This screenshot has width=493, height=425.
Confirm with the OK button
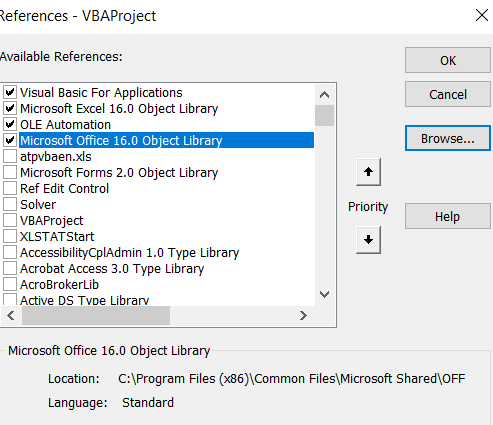(448, 60)
